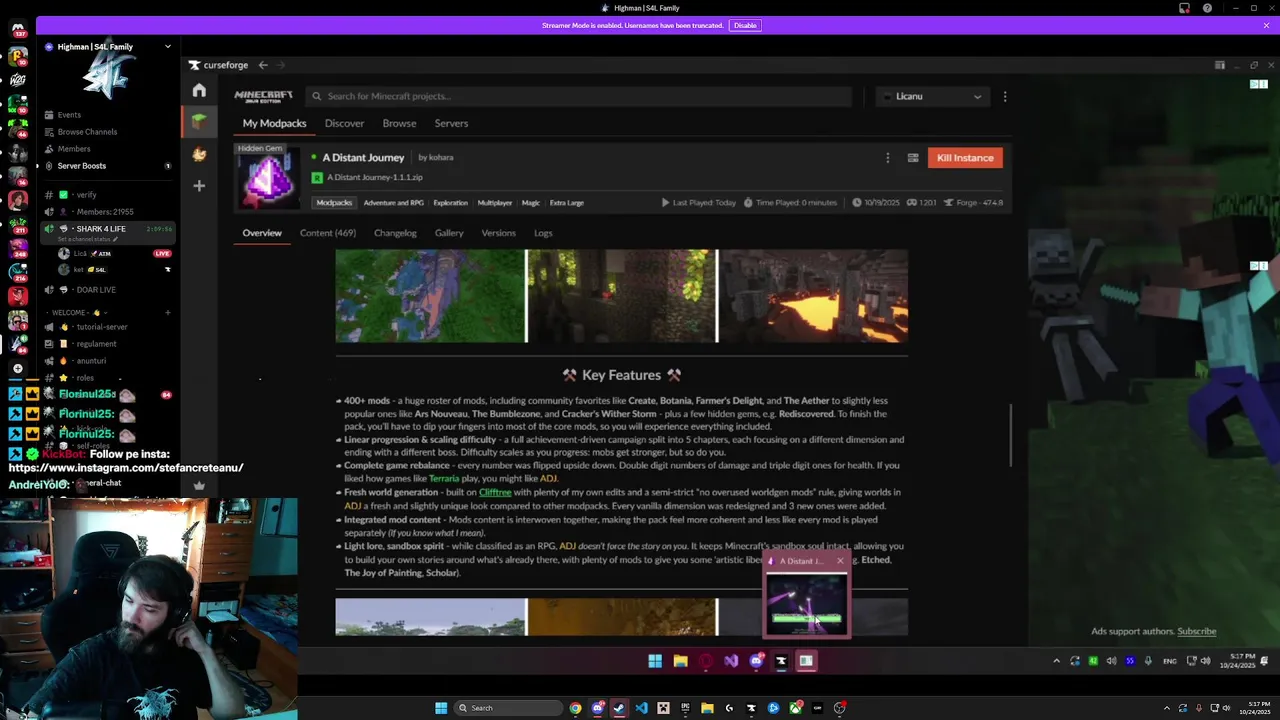Switch to the My Modpacks tab
Screen dimensions: 1280x720
[x=274, y=123]
